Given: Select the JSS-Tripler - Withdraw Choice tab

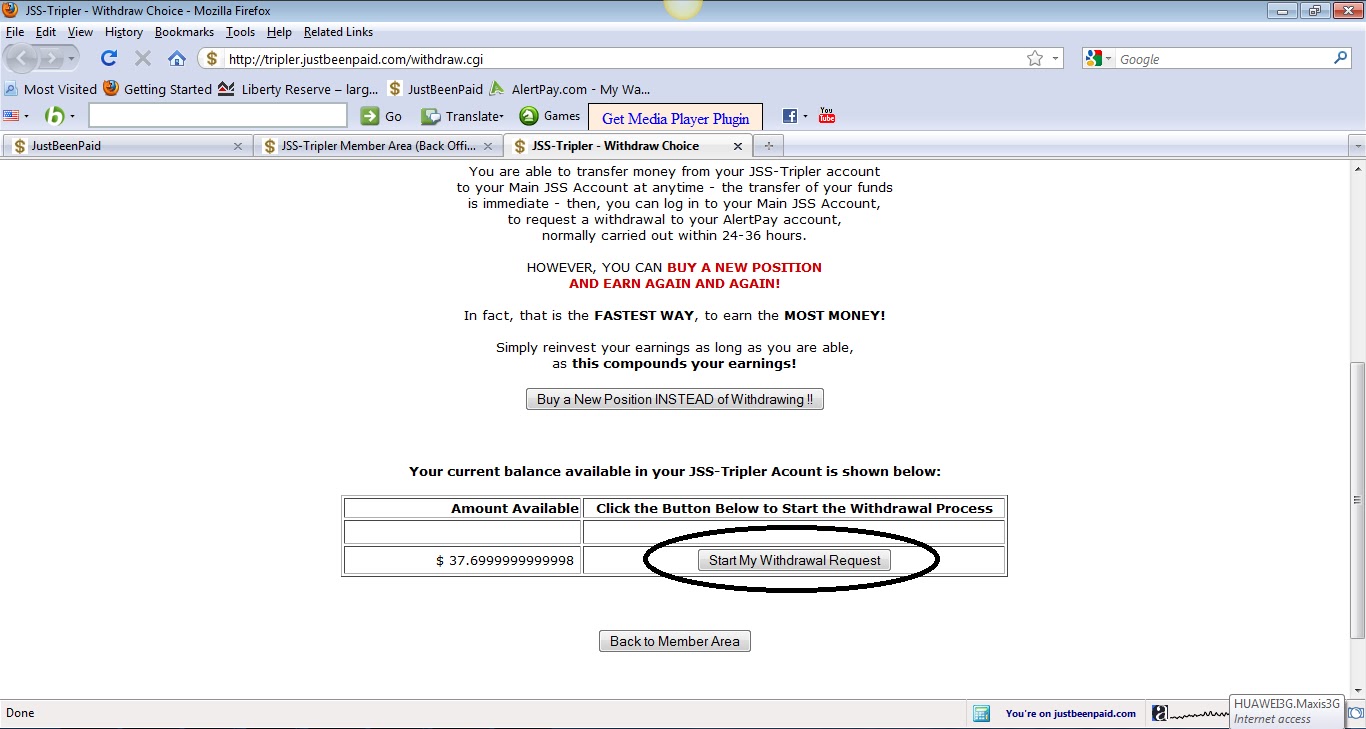Looking at the screenshot, I should 630,146.
